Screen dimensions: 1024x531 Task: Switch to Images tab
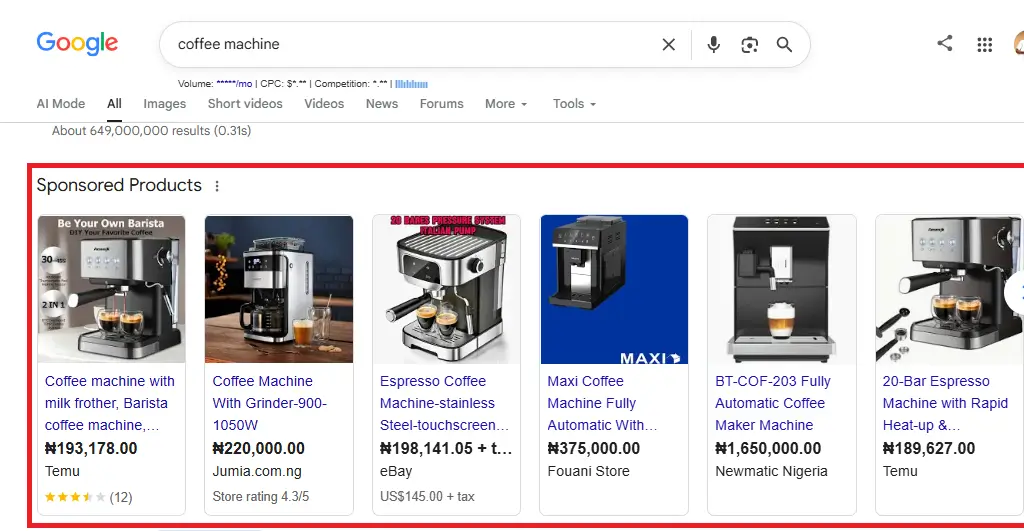[165, 104]
